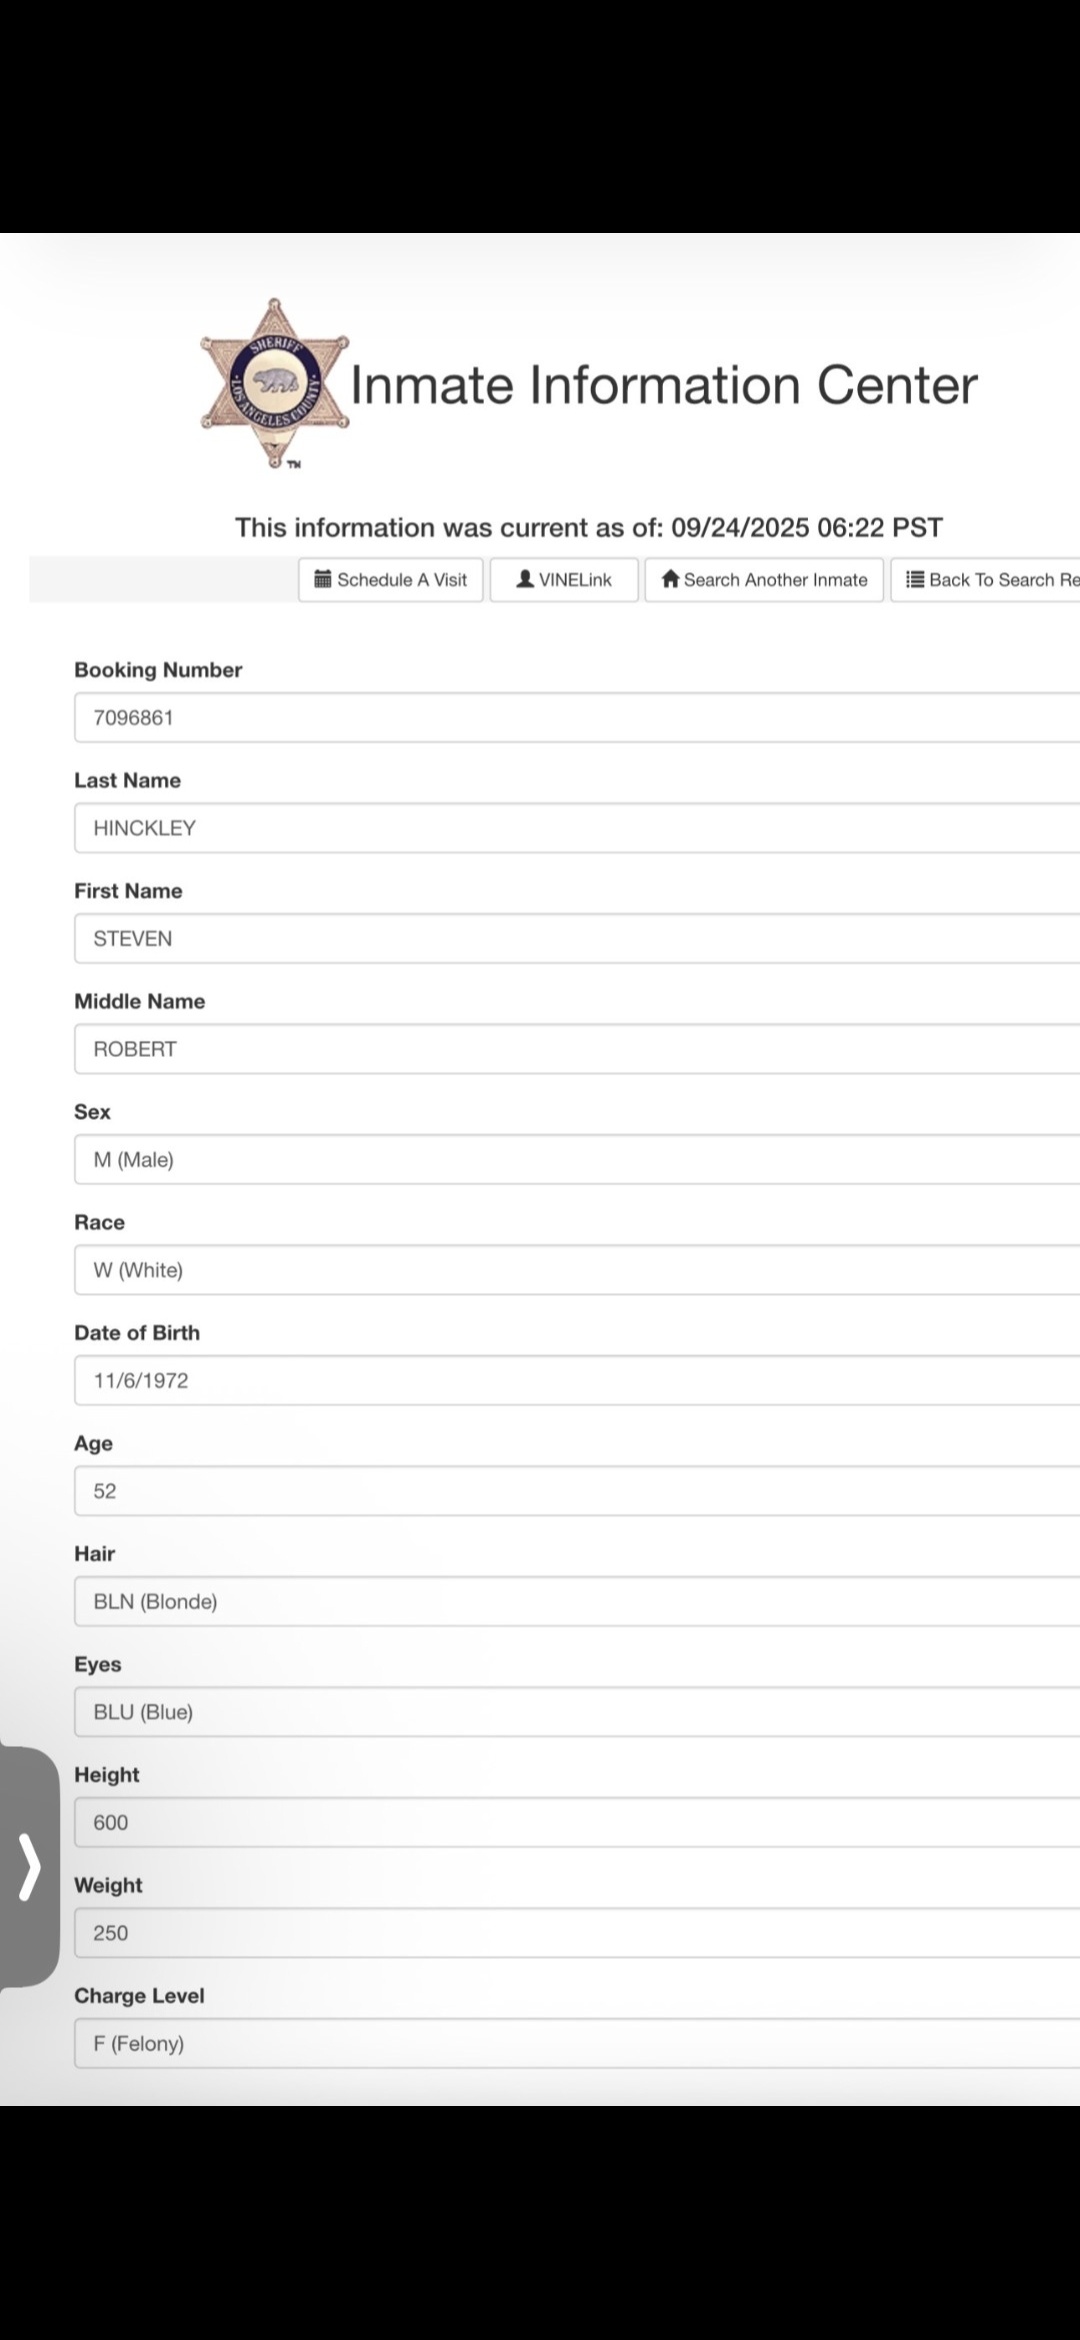The height and width of the screenshot is (2340, 1080).
Task: Click the calendar icon on Schedule A Visit
Action: 323,579
